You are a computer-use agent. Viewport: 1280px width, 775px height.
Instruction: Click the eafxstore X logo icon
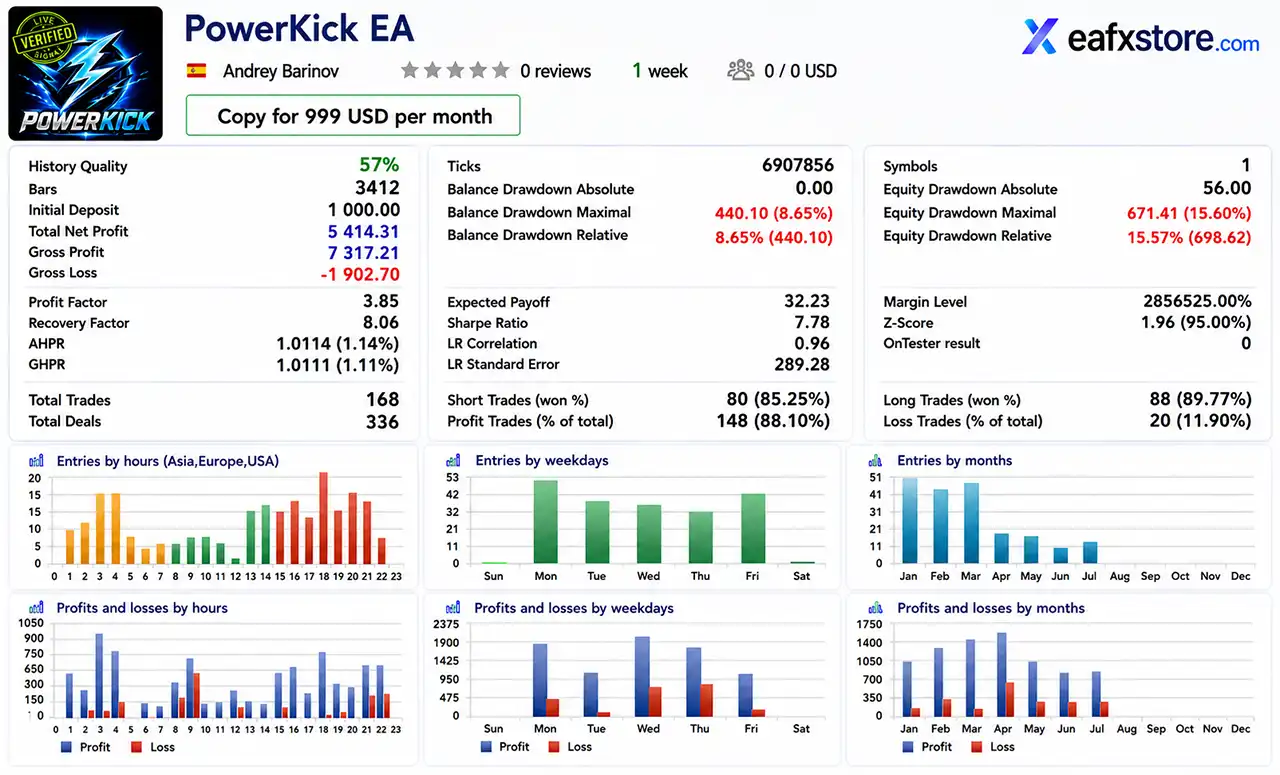(1040, 37)
